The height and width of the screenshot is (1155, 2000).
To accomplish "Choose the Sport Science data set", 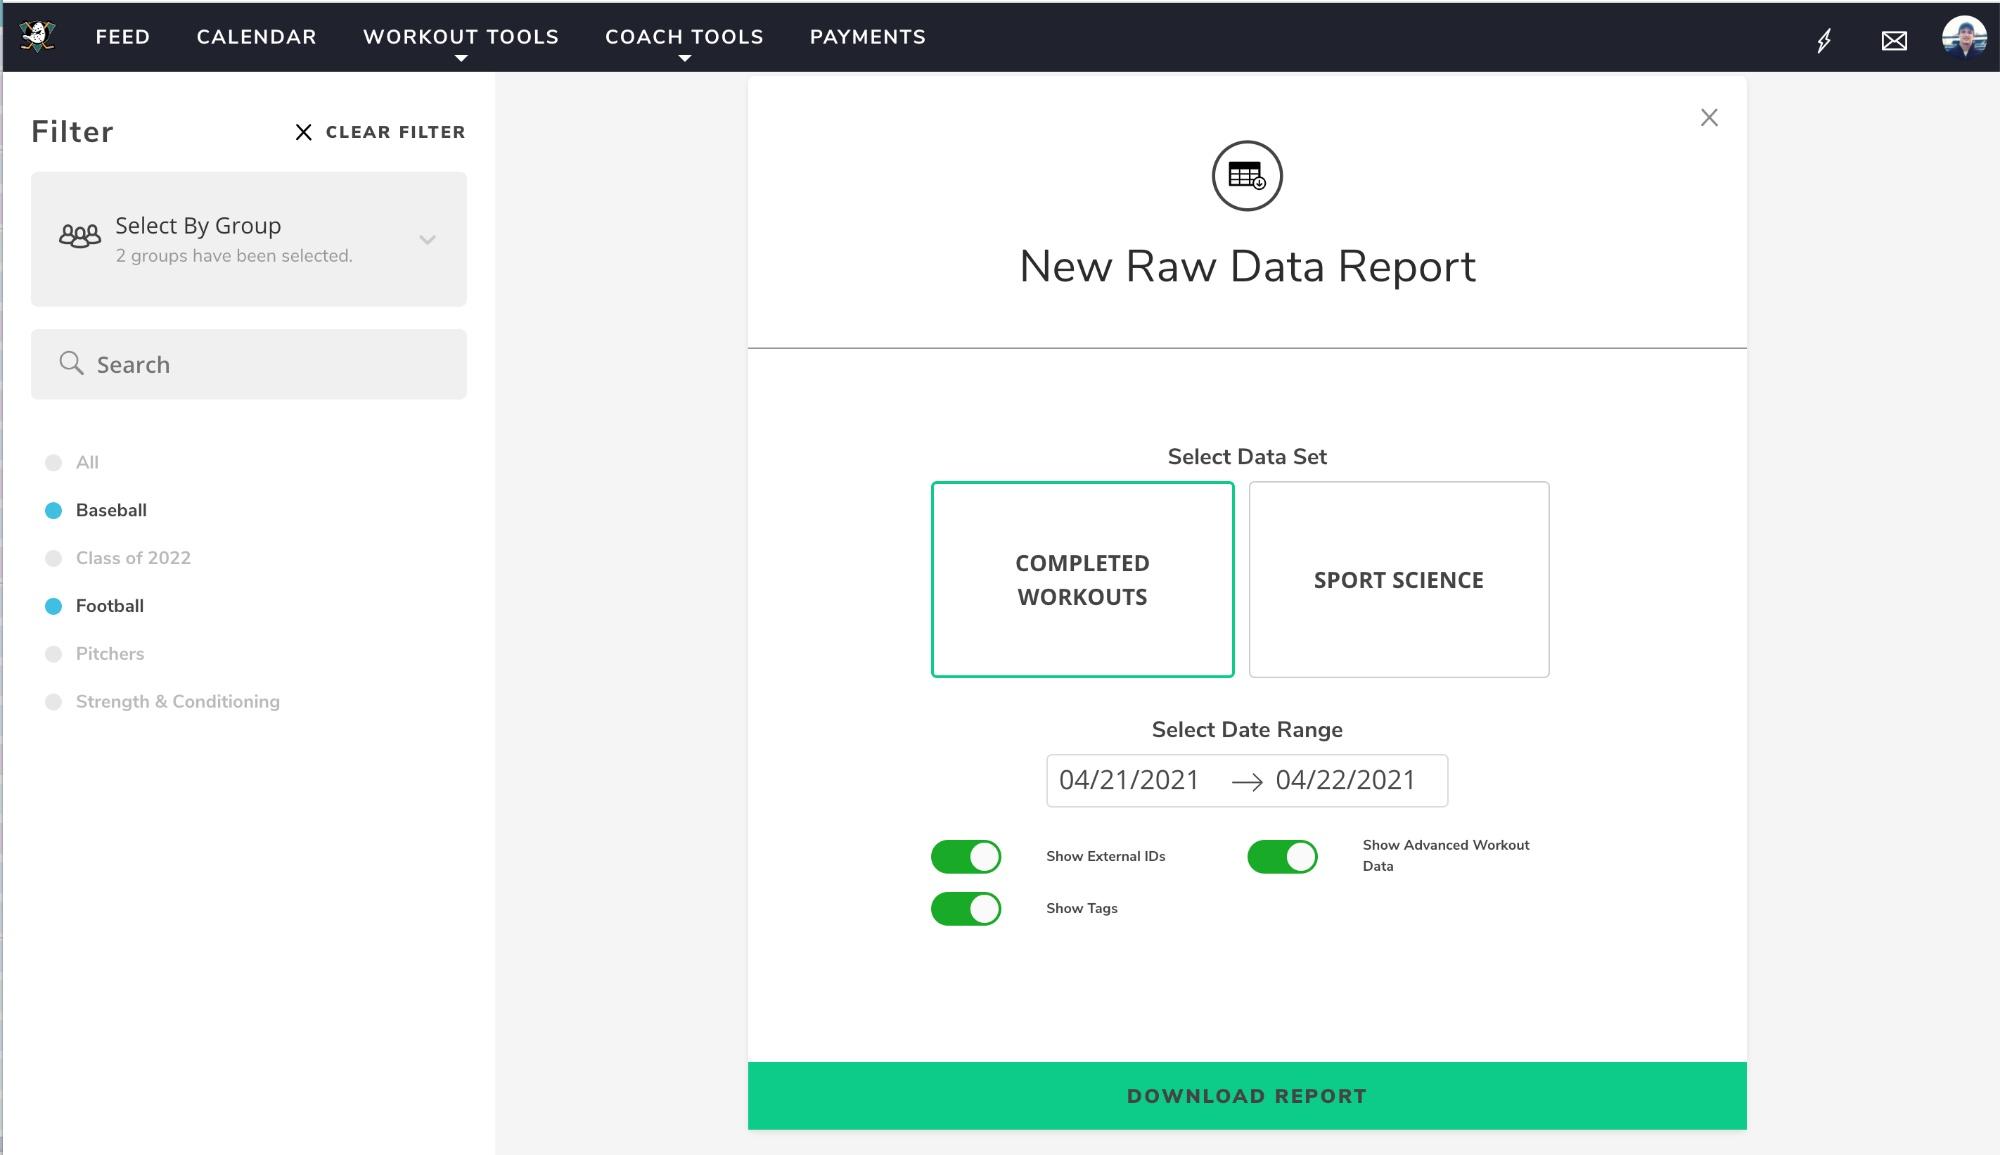I will 1399,580.
